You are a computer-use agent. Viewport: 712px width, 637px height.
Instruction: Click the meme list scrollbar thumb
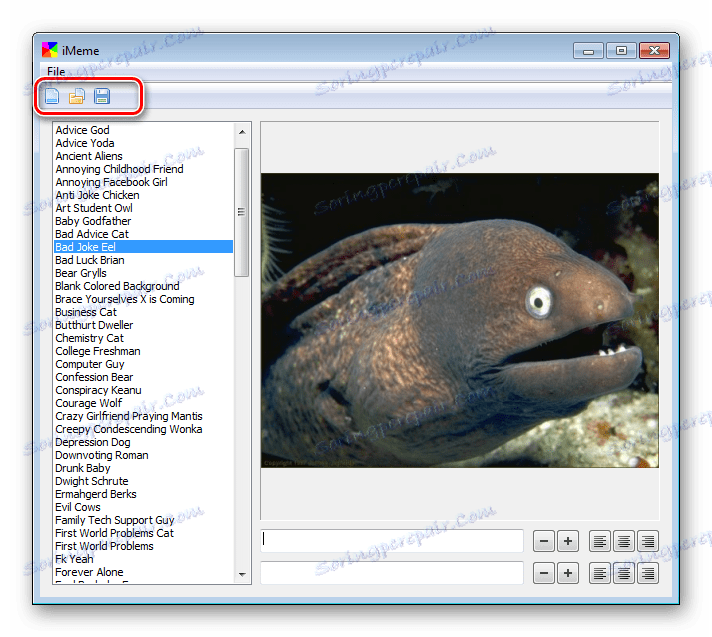(x=242, y=212)
